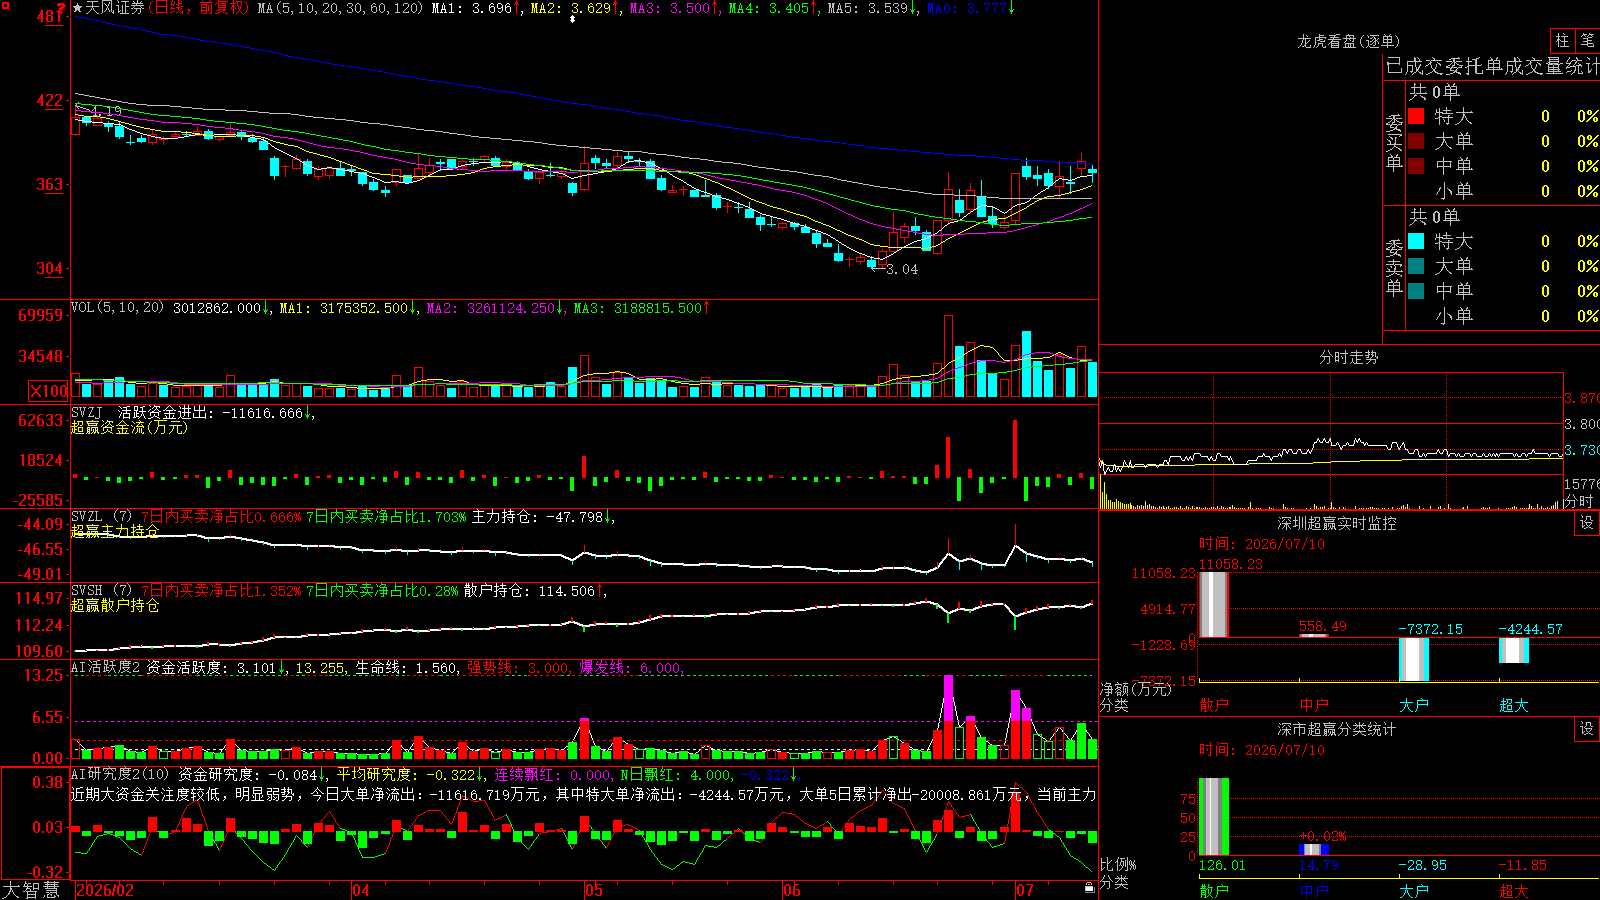Click the 04 month marker on the time axis
Image resolution: width=1600 pixels, height=900 pixels.
[361, 890]
